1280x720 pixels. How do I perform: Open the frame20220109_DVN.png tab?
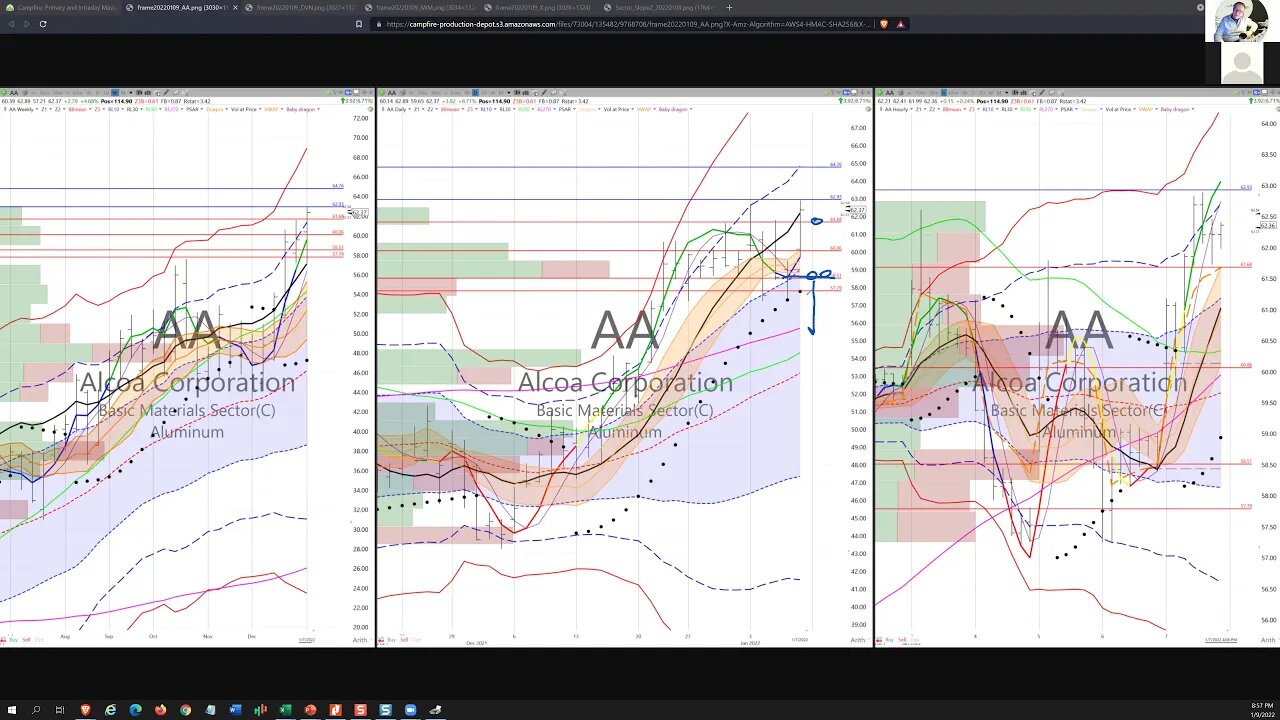[x=301, y=8]
